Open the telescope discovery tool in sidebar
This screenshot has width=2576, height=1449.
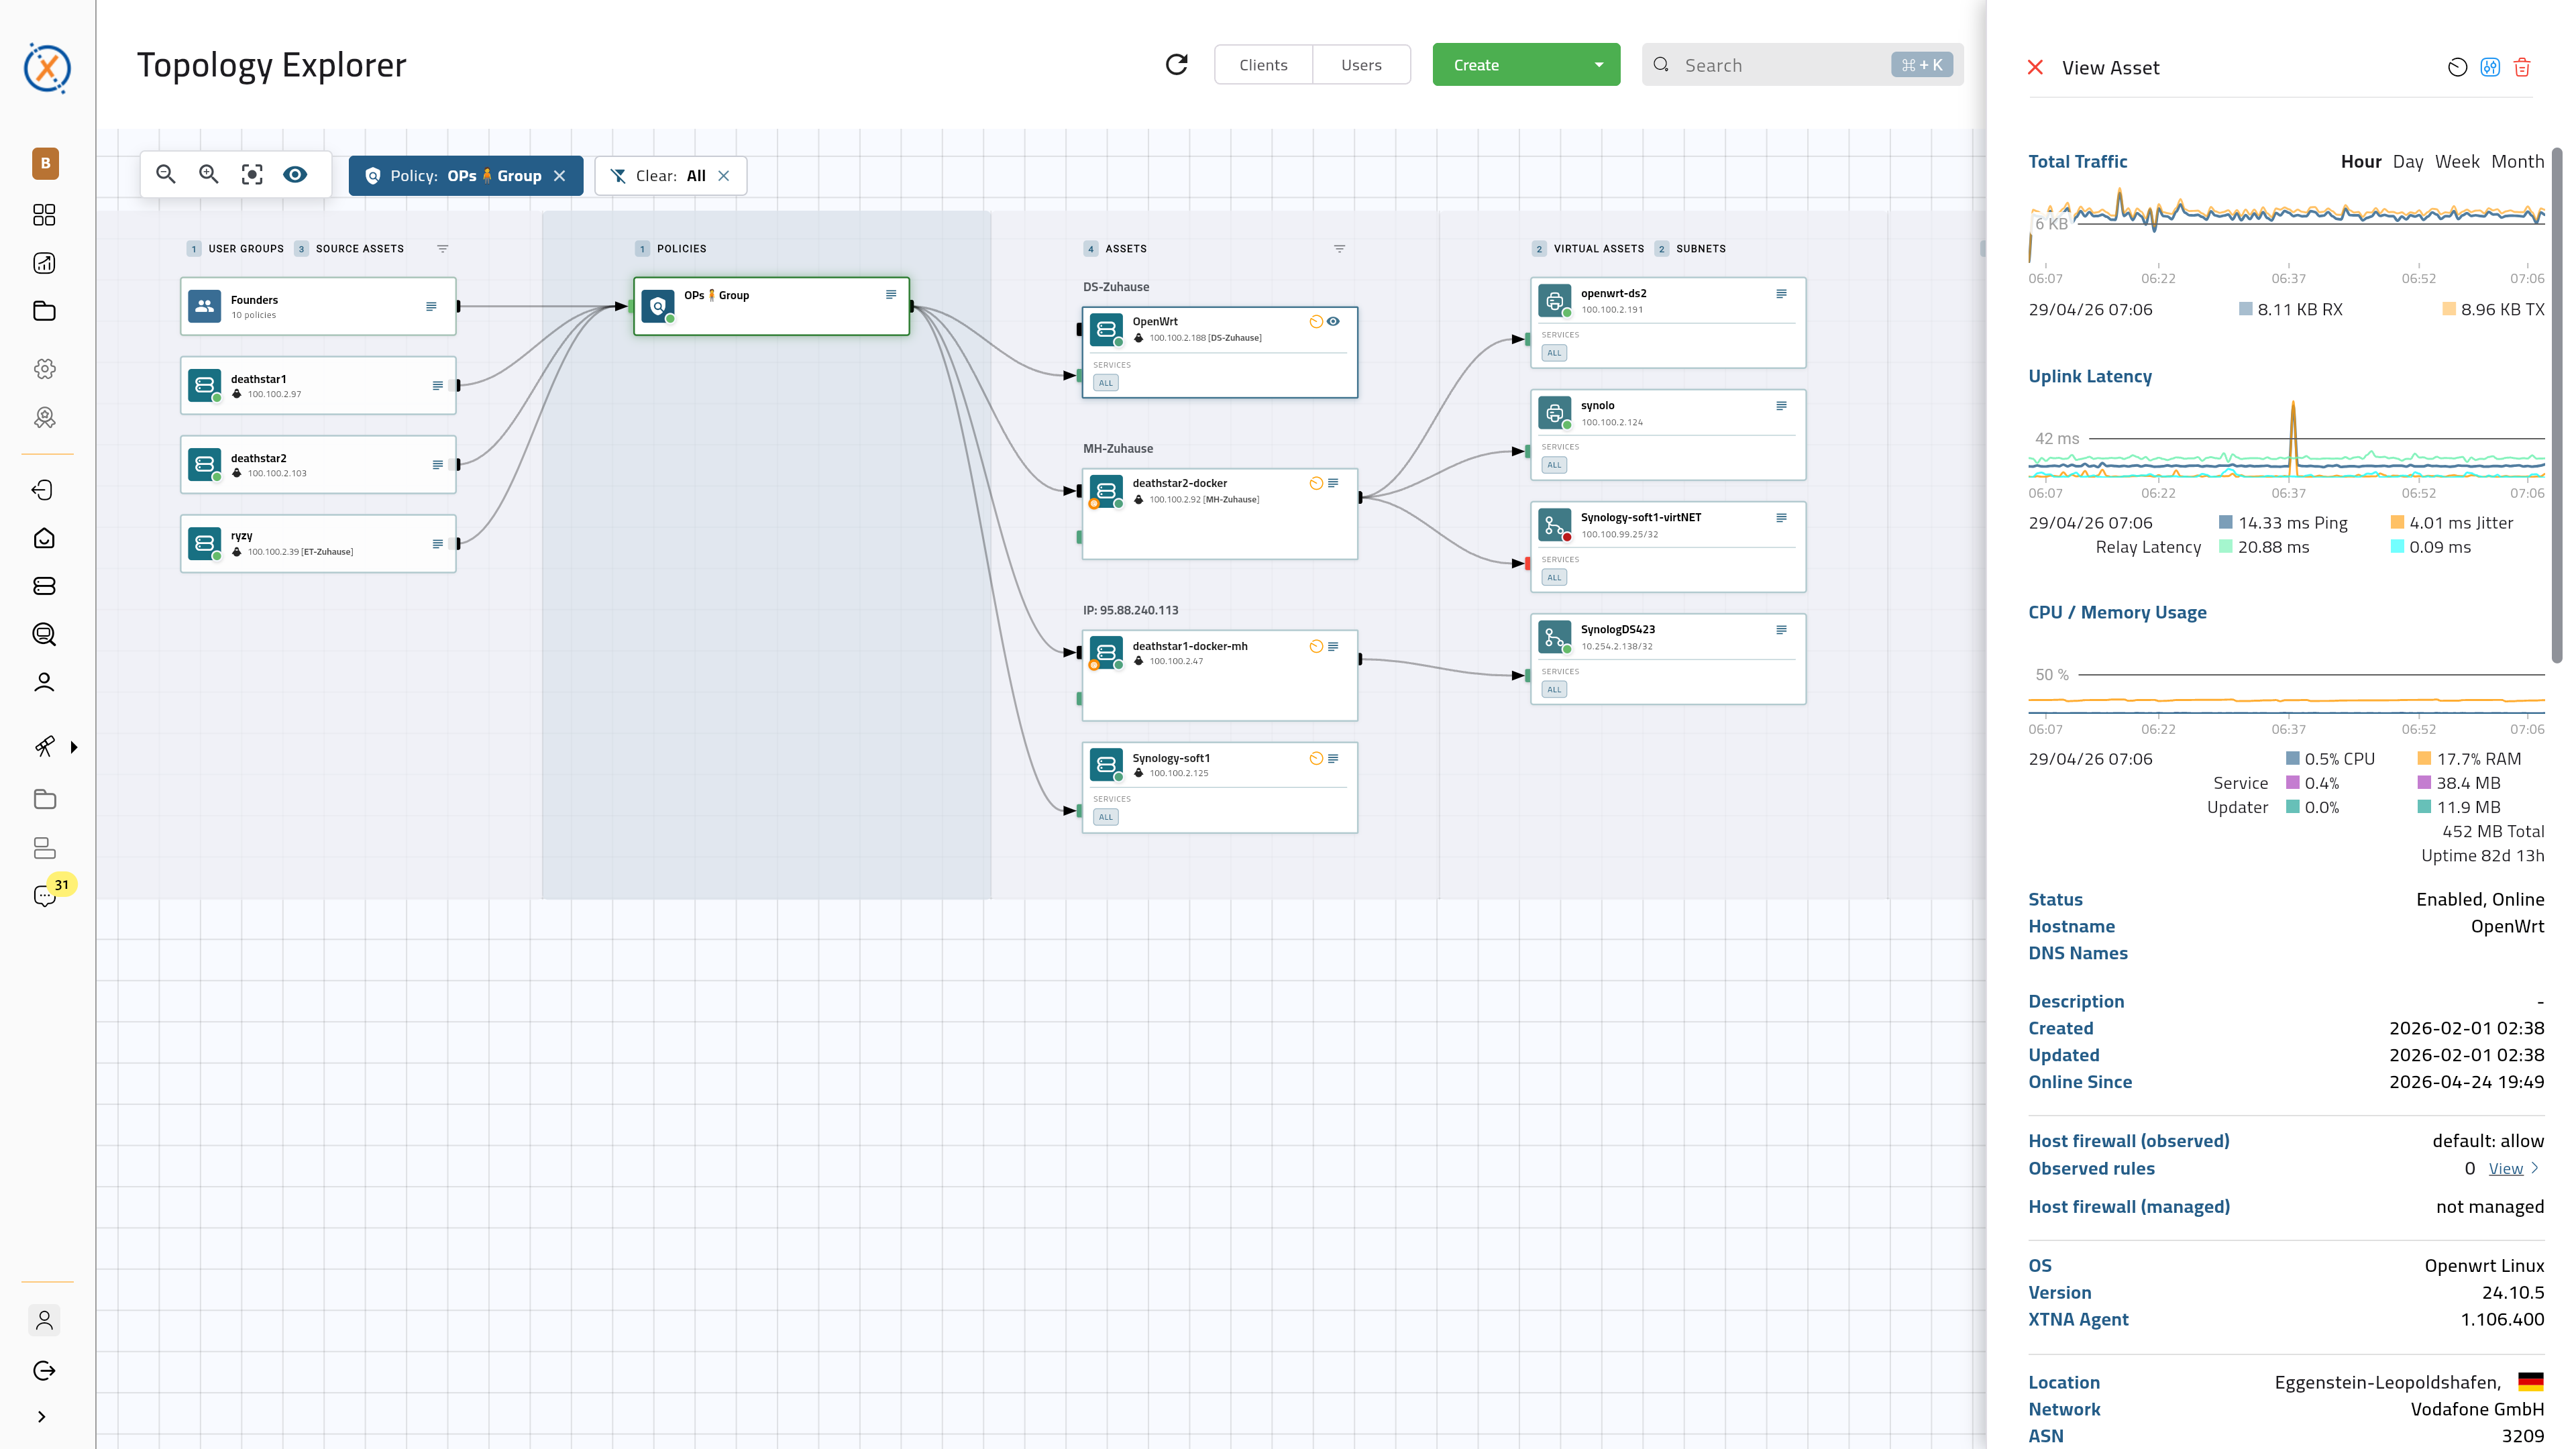pos(44,746)
